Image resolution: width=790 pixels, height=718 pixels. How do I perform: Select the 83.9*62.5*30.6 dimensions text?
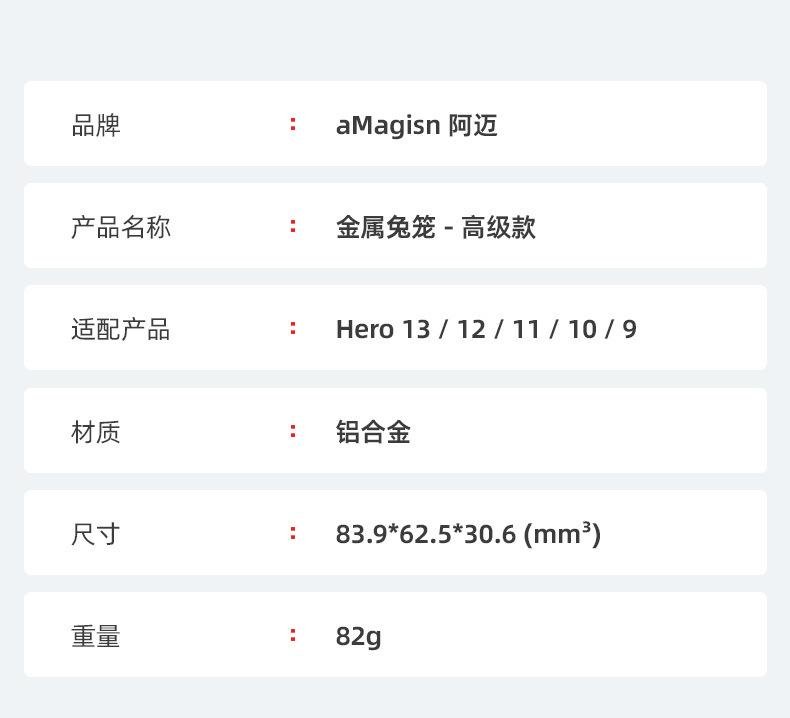pyautogui.click(x=425, y=534)
